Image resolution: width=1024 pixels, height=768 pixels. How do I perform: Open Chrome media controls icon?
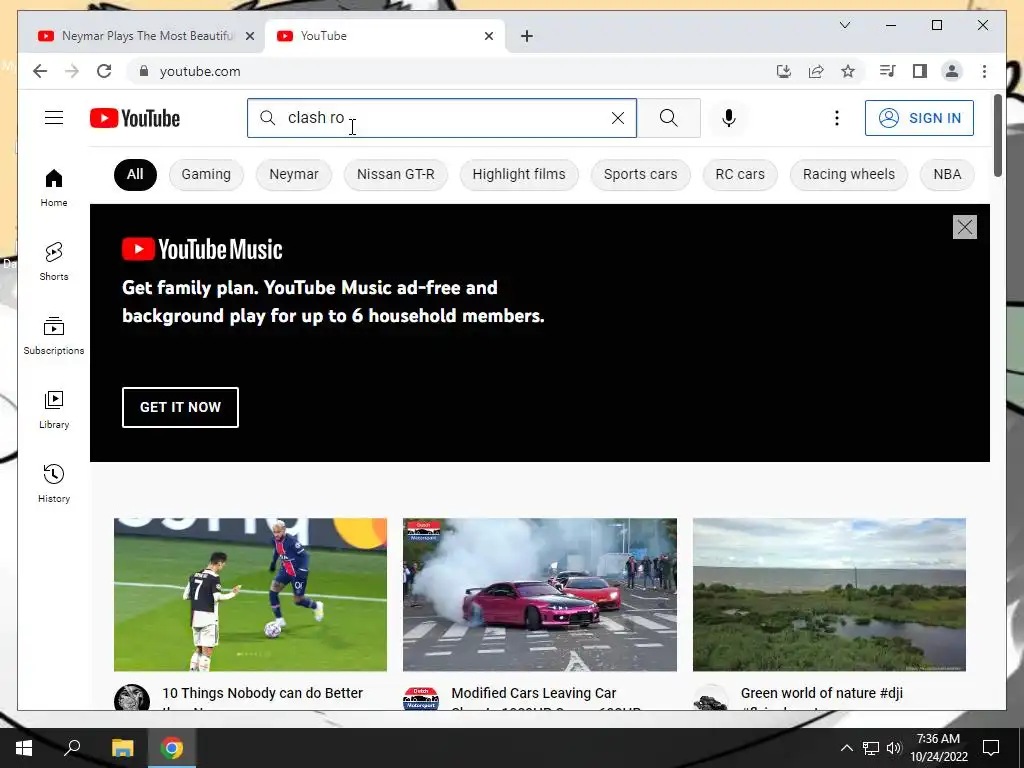(x=888, y=71)
